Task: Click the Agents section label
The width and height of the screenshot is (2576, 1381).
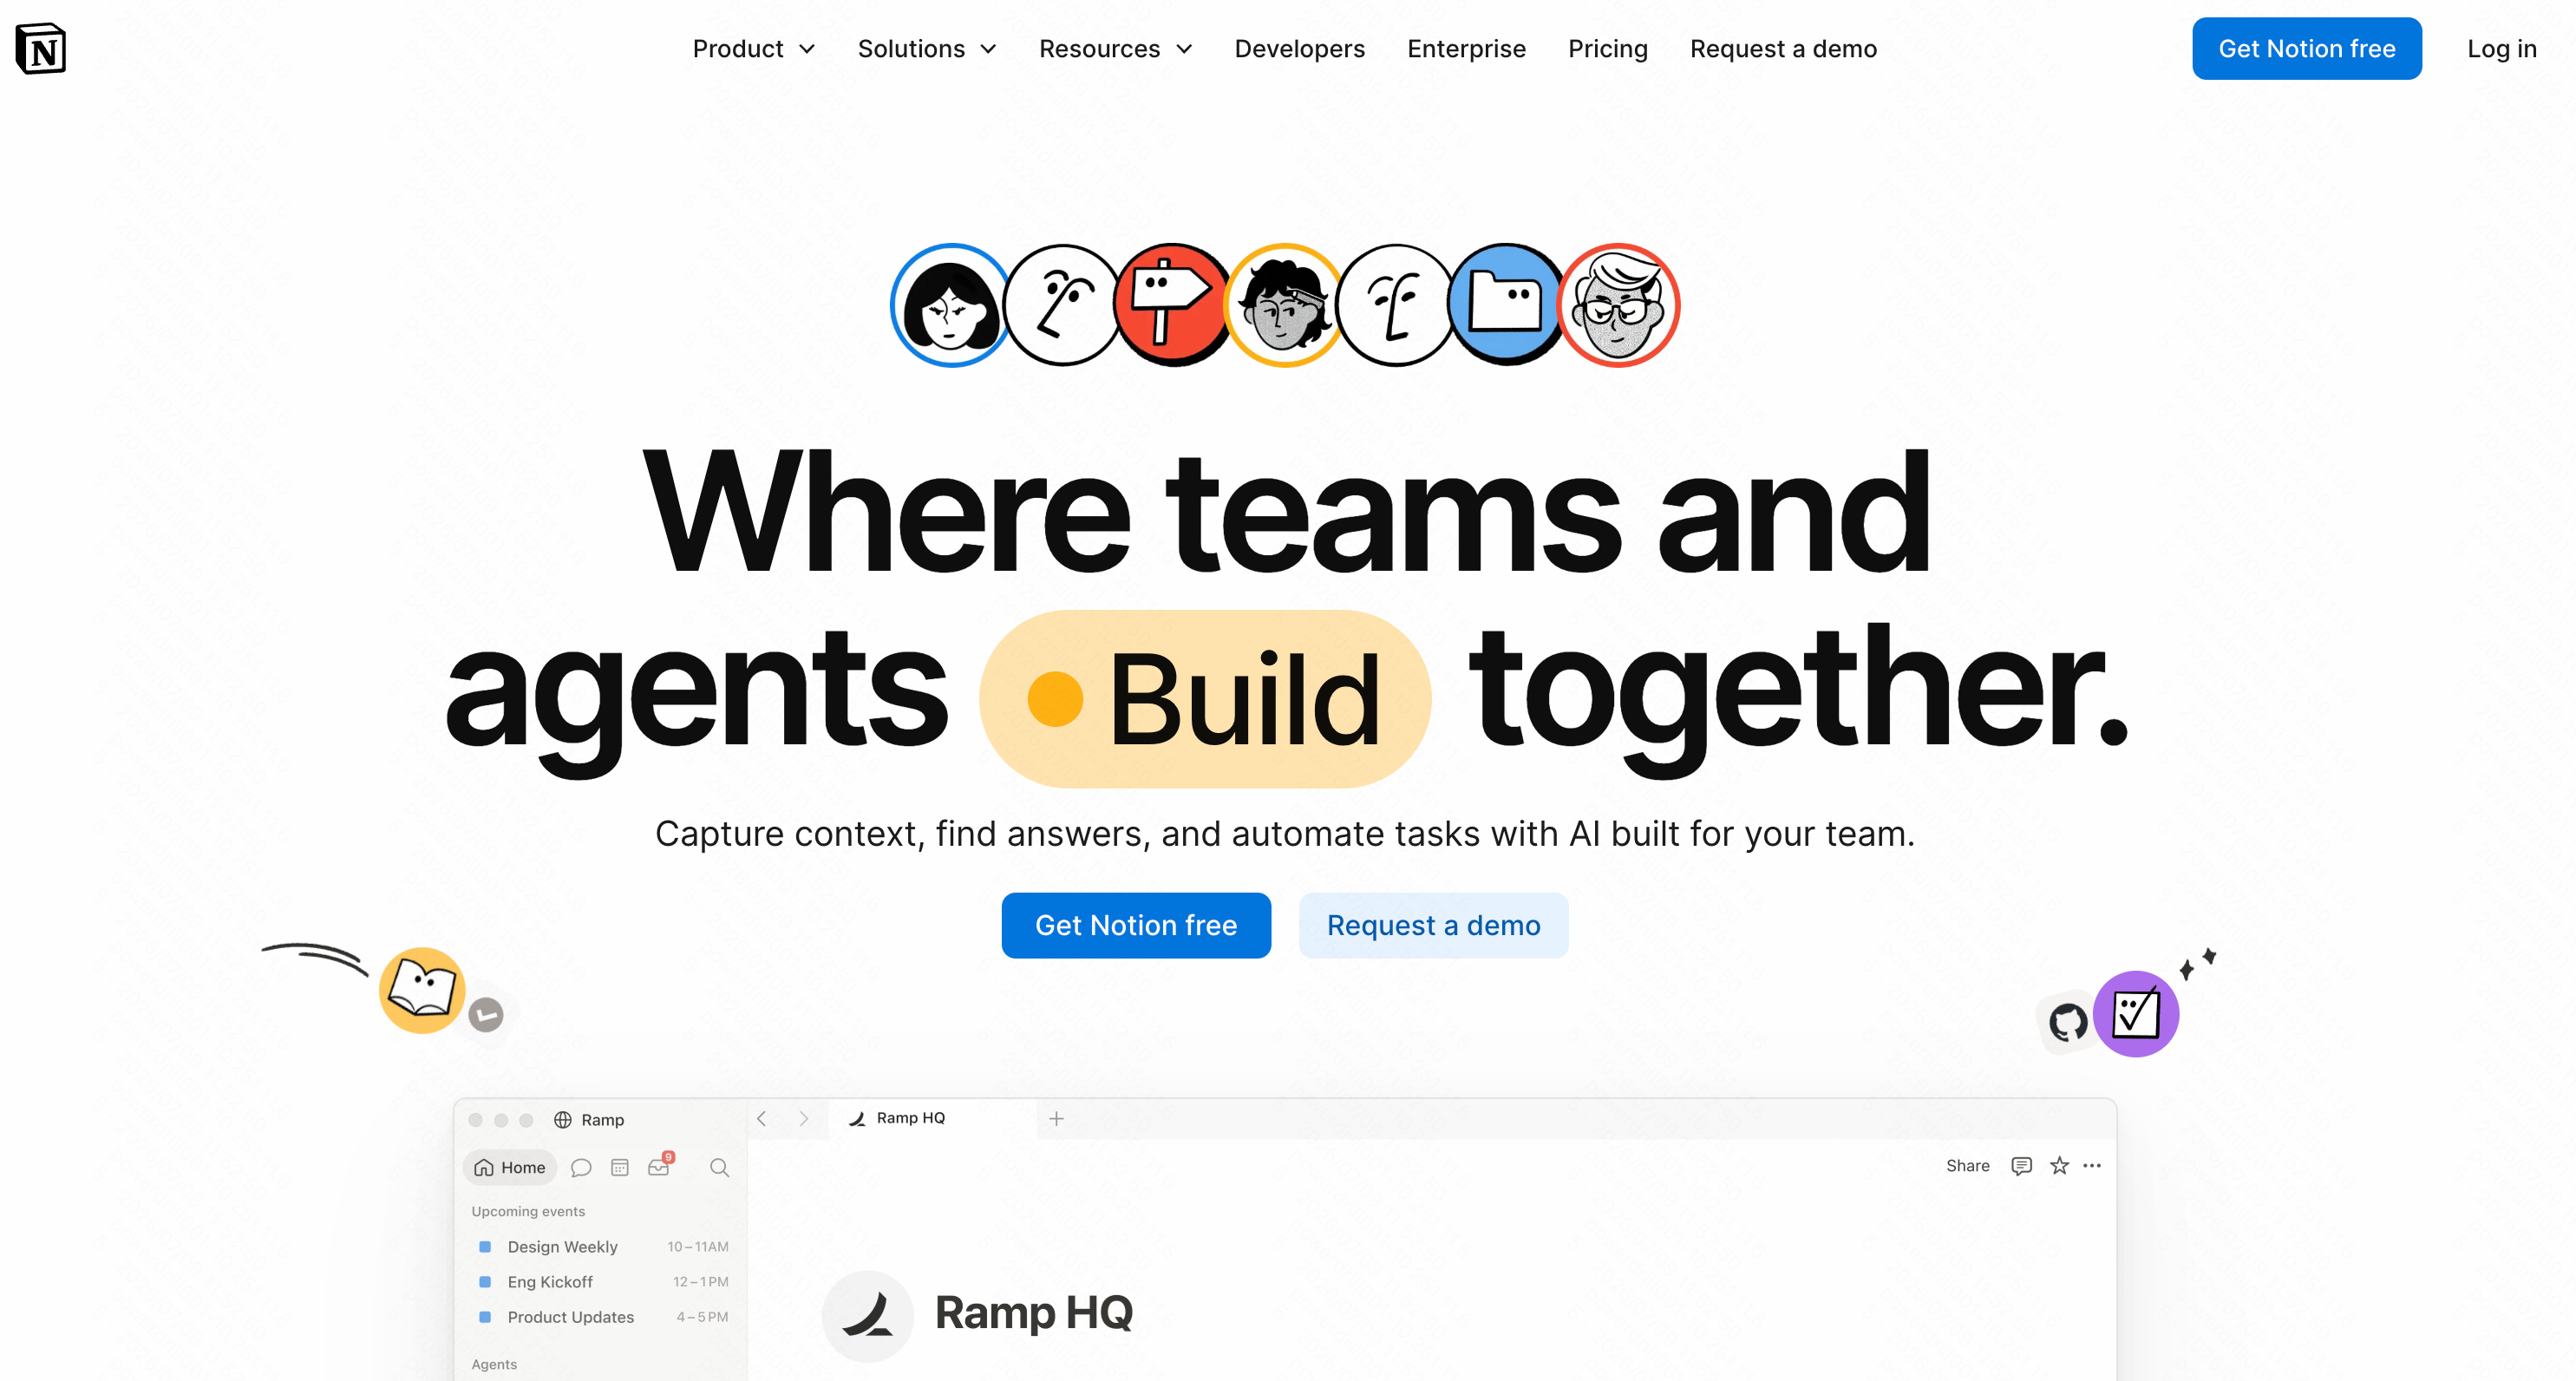Action: [494, 1364]
